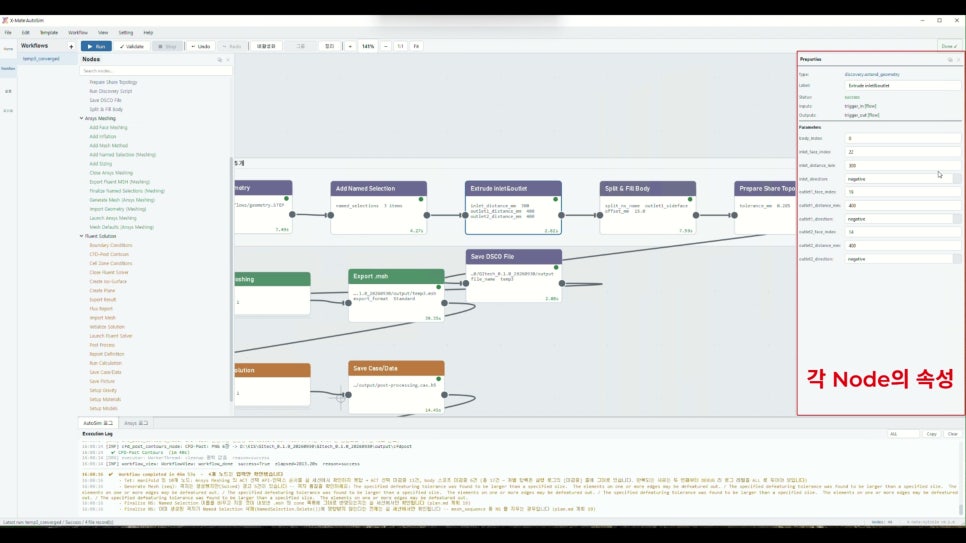Undo the last action
Image resolution: width=966 pixels, height=543 pixels.
(200, 46)
